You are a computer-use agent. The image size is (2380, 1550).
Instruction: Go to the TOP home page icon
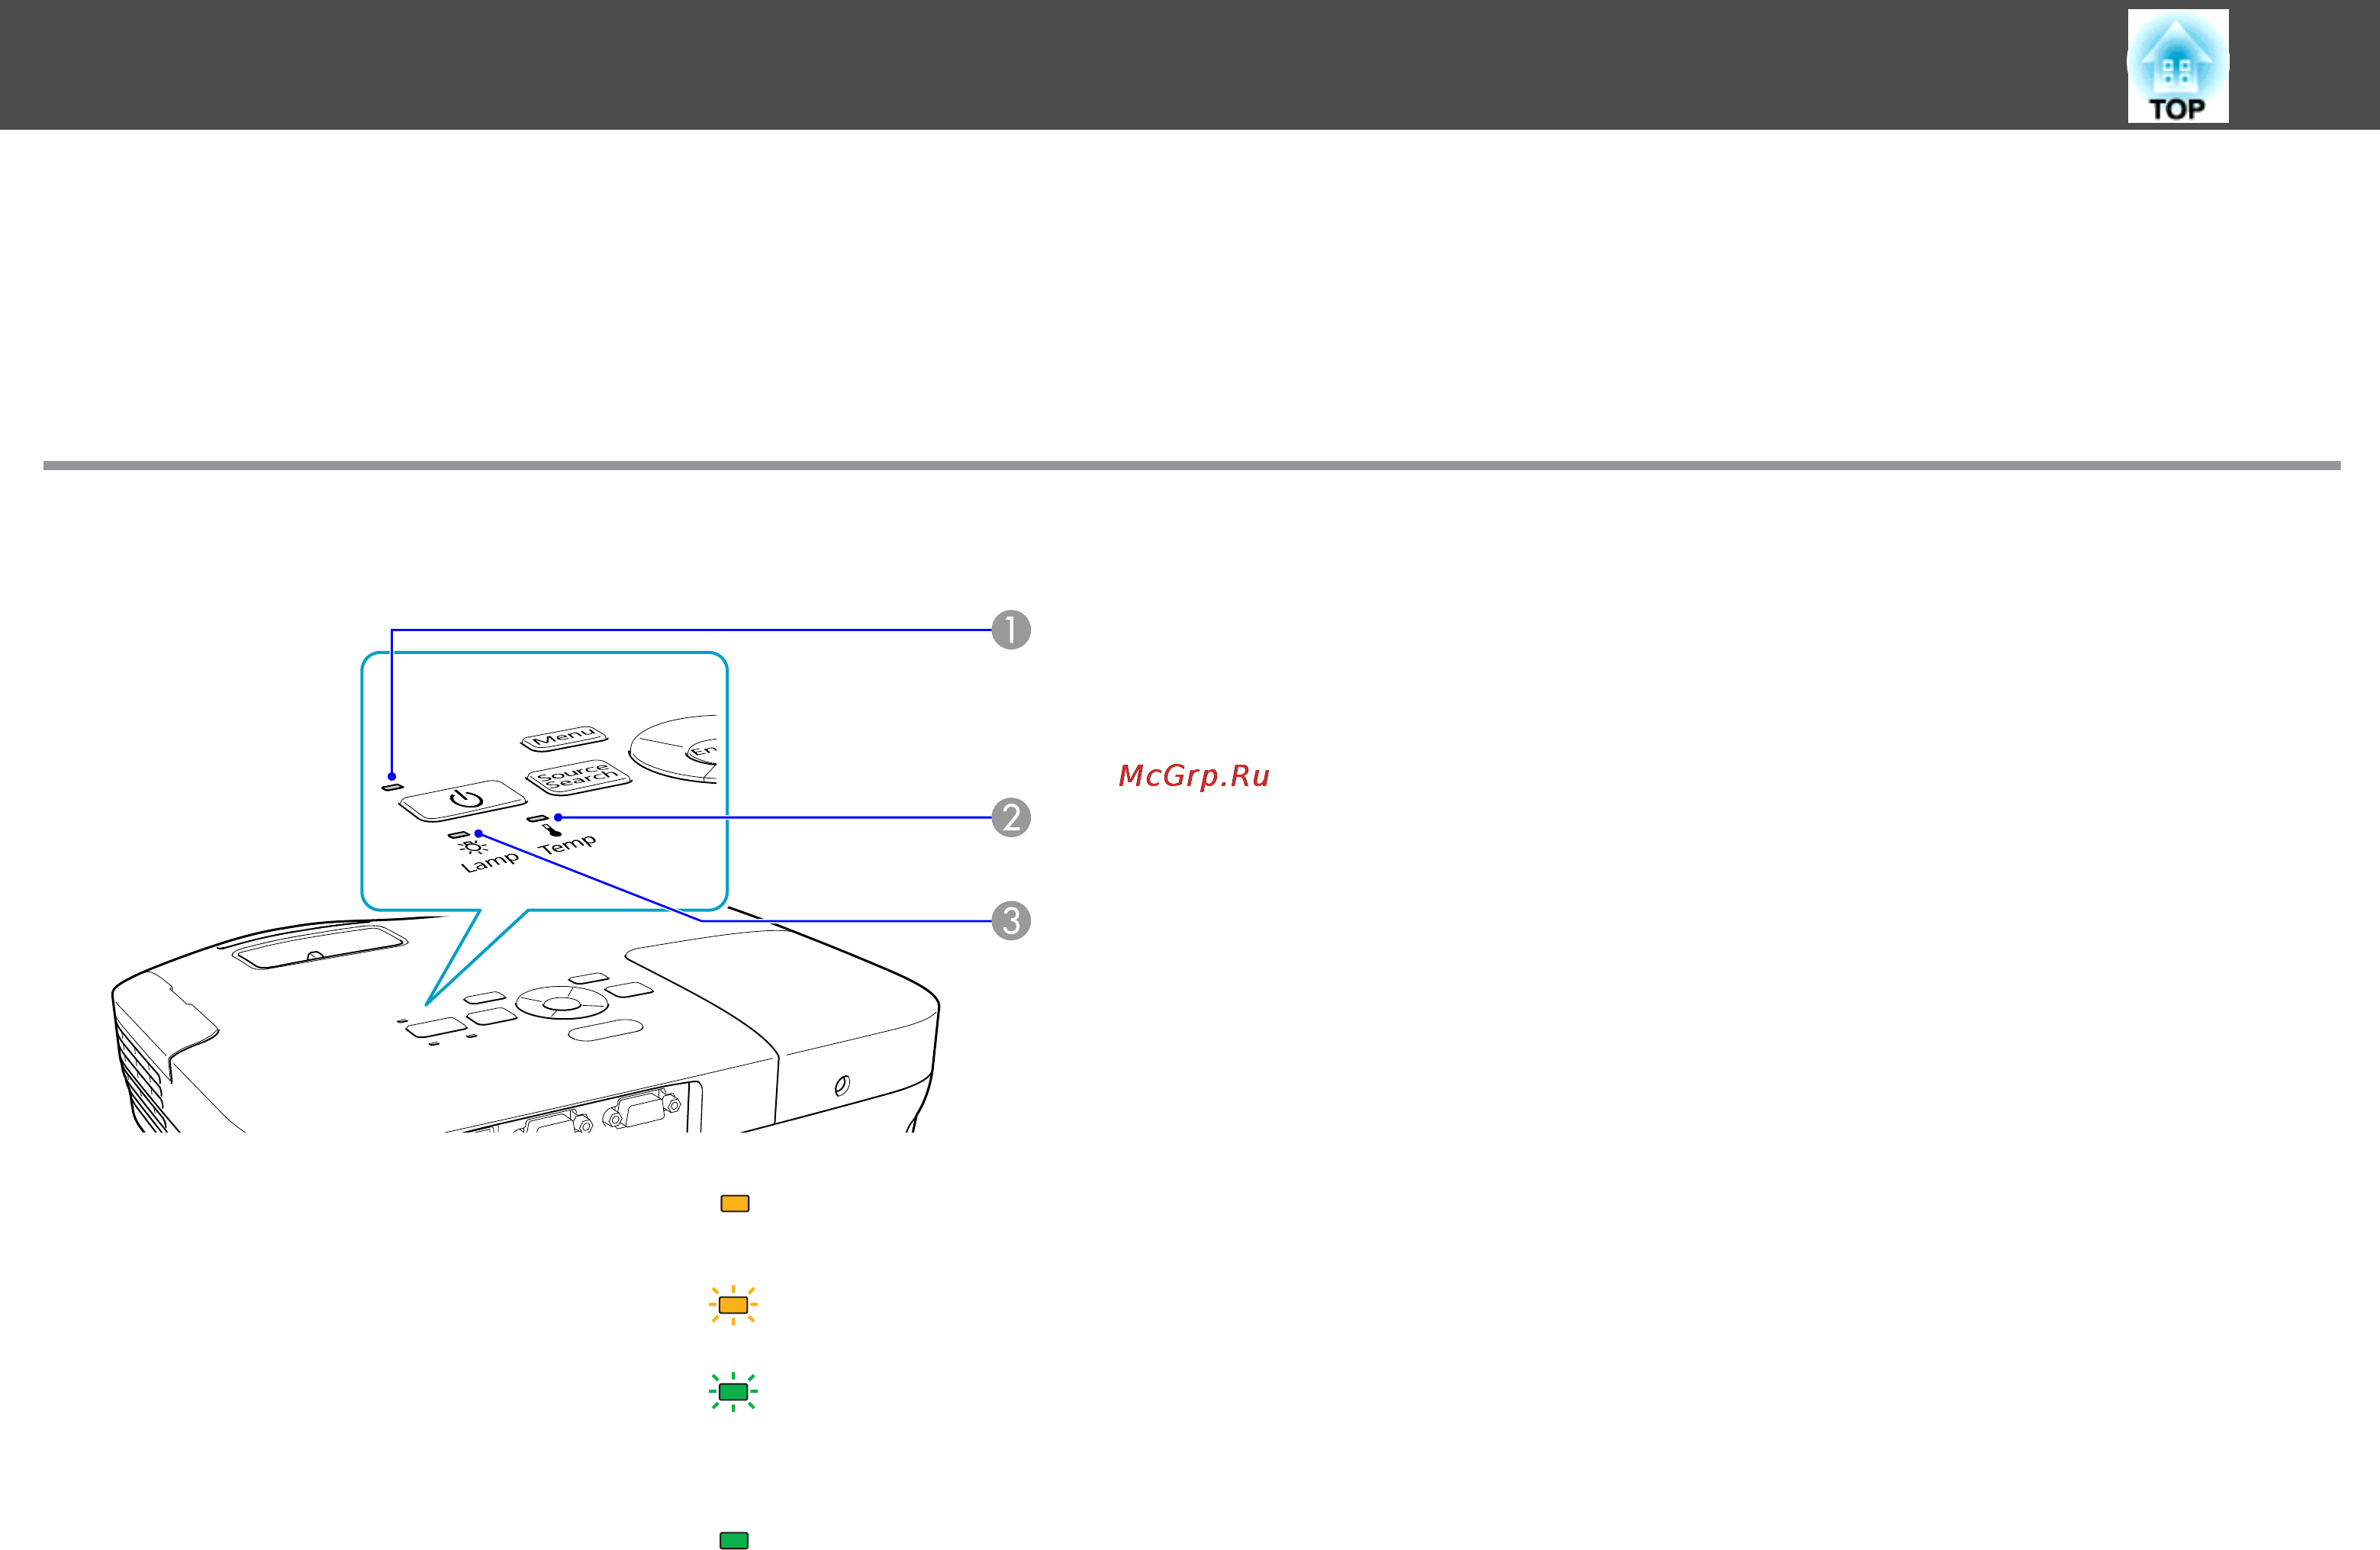click(2177, 66)
